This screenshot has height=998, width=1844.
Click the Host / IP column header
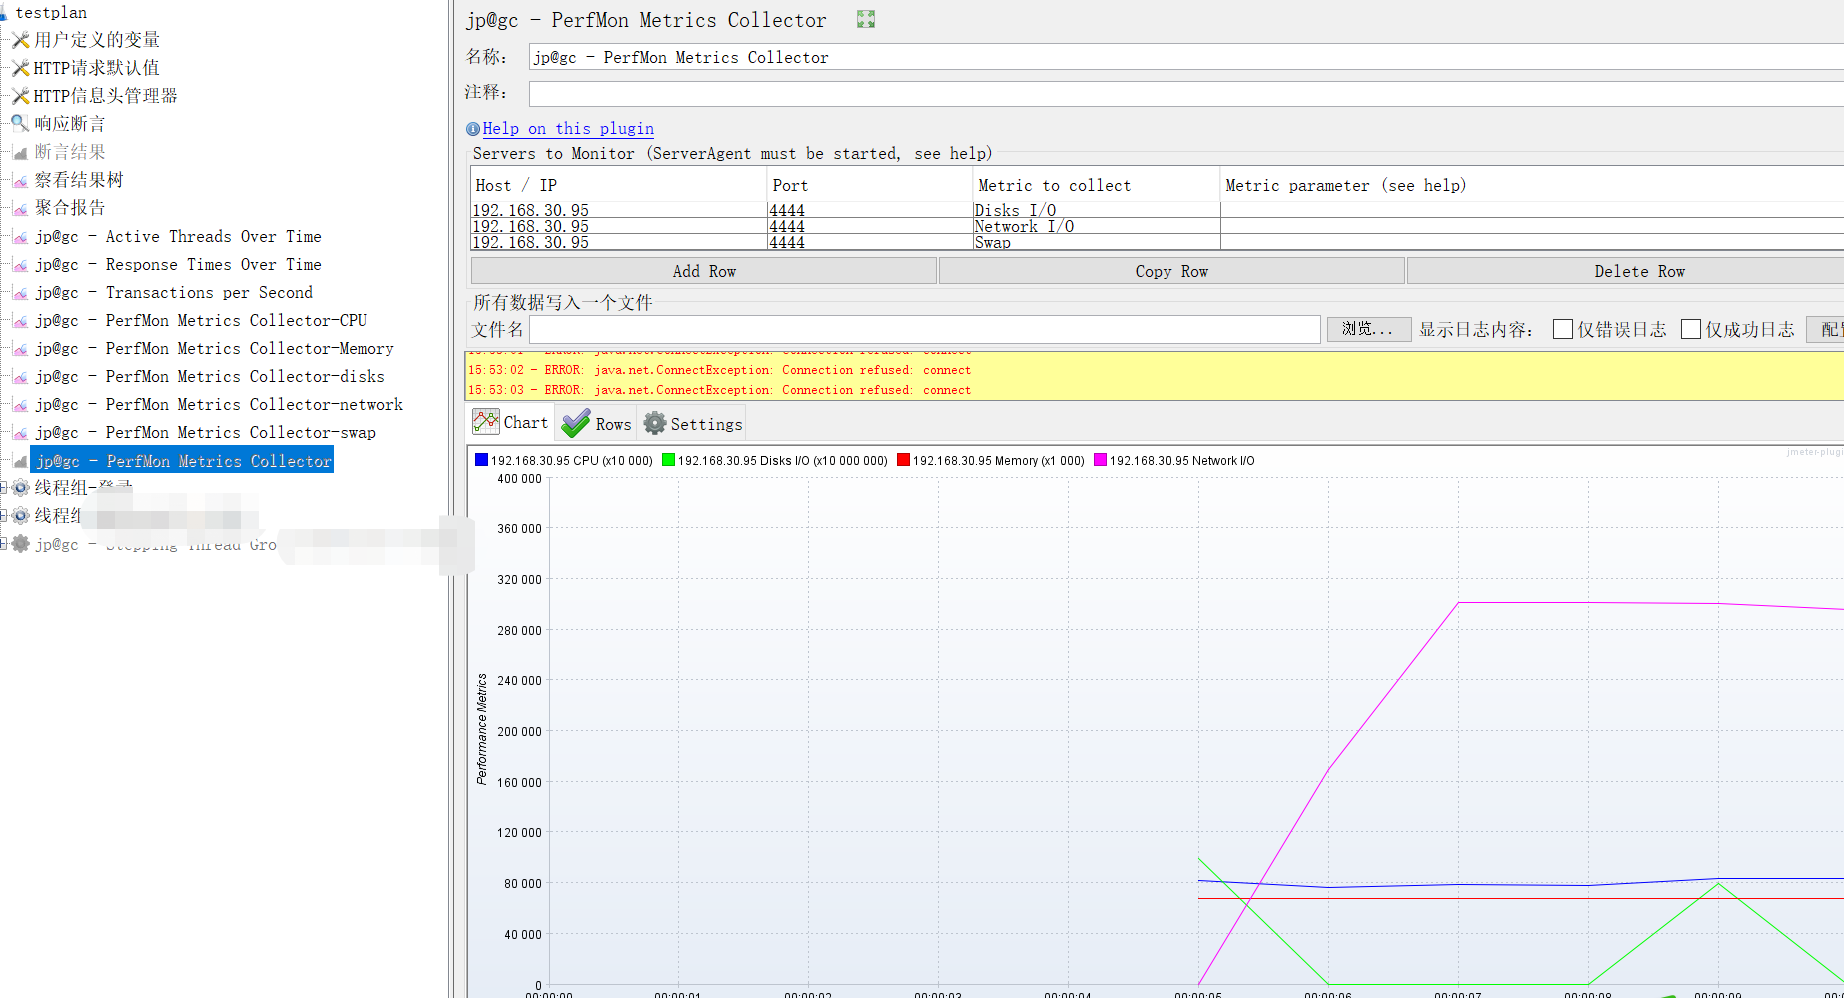point(618,185)
